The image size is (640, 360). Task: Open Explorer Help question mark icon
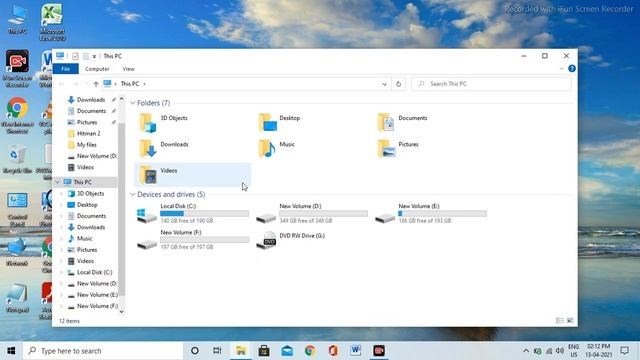(x=572, y=69)
